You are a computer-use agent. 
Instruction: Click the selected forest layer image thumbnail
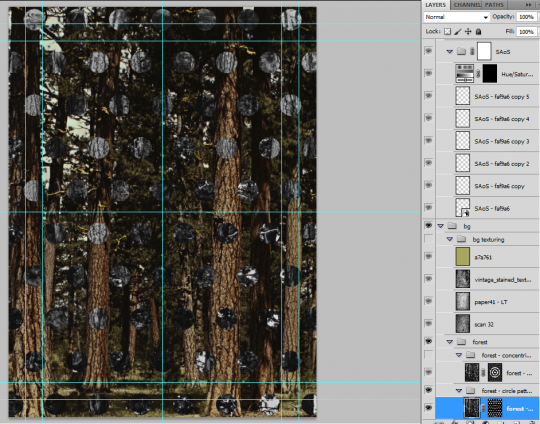click(471, 408)
